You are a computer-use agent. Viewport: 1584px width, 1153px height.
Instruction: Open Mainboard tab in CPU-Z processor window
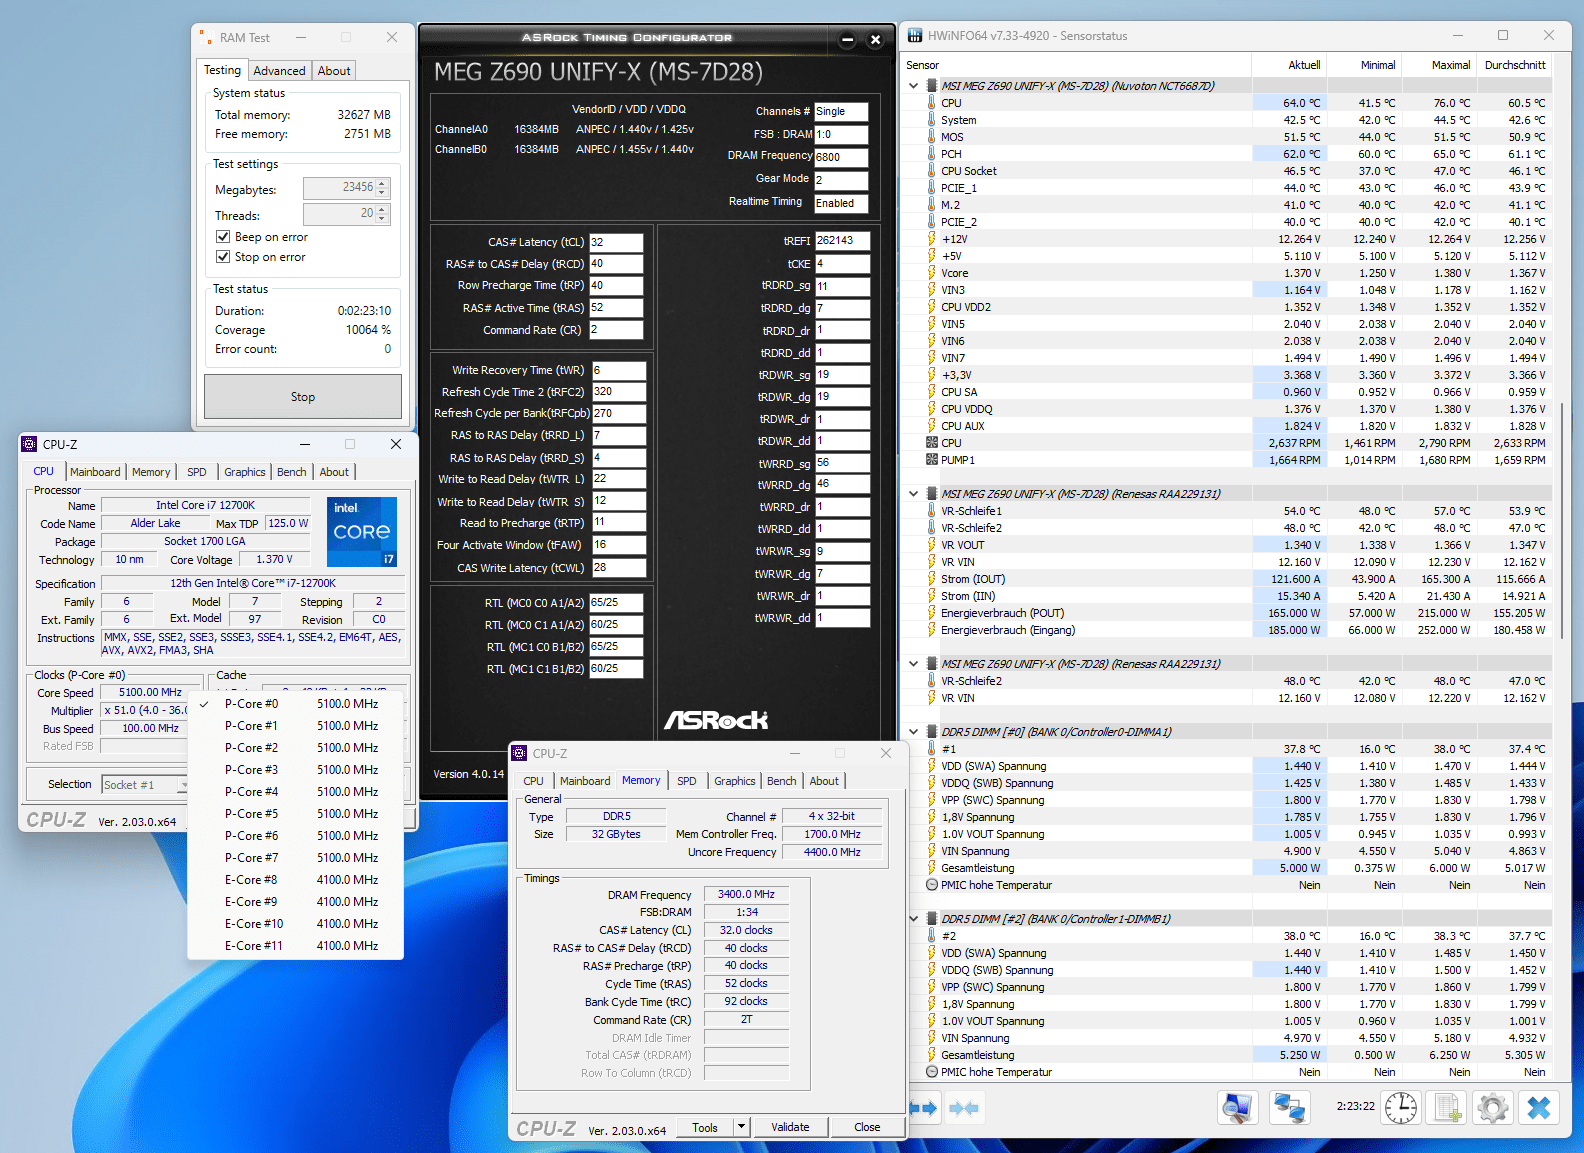(95, 472)
